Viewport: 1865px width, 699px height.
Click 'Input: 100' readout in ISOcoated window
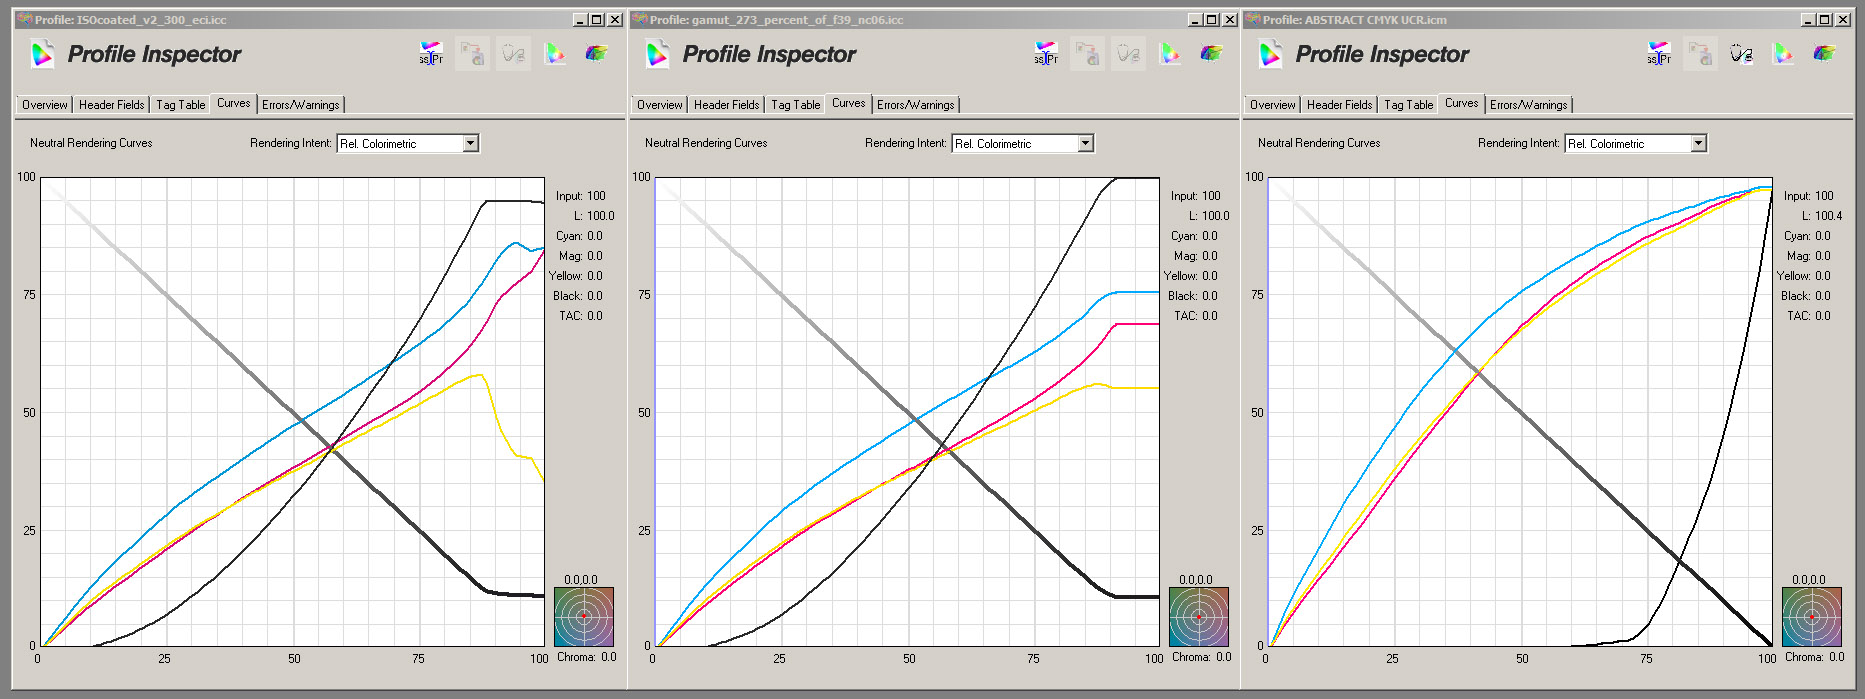pyautogui.click(x=581, y=196)
